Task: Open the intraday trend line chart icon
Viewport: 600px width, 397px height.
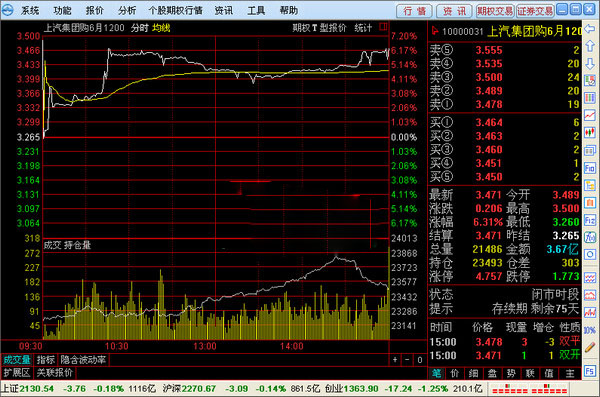Action: (590, 114)
